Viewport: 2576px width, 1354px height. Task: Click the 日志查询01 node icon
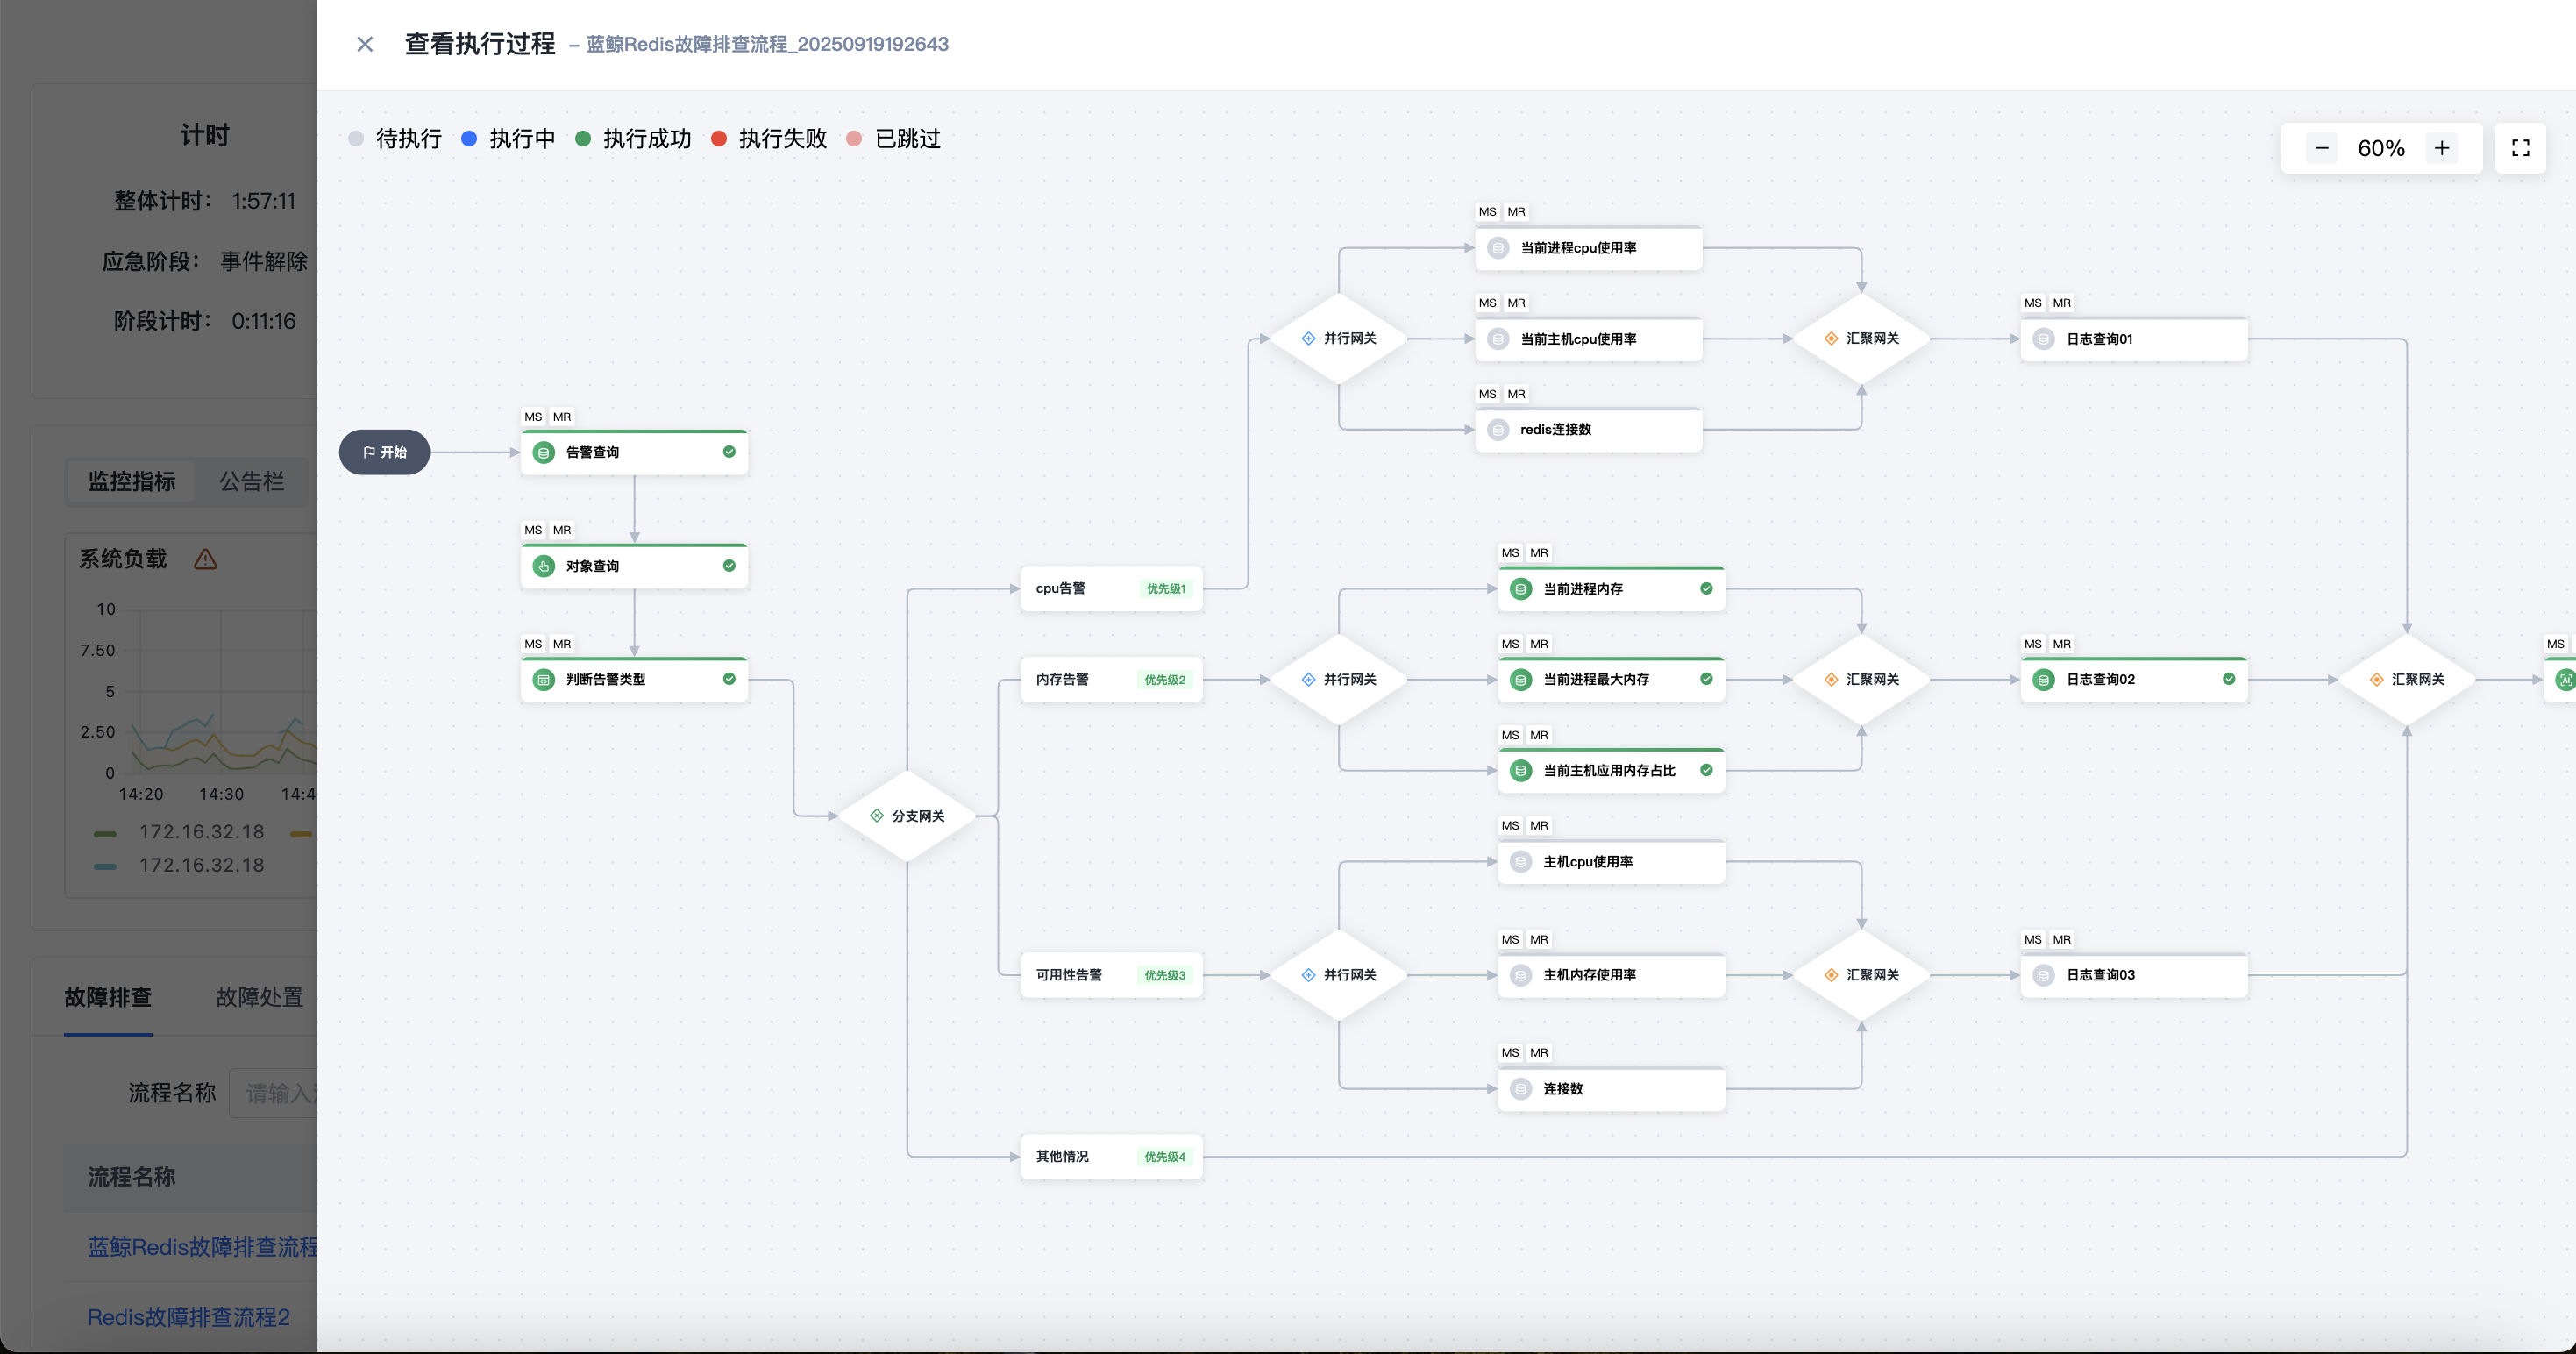click(2044, 339)
